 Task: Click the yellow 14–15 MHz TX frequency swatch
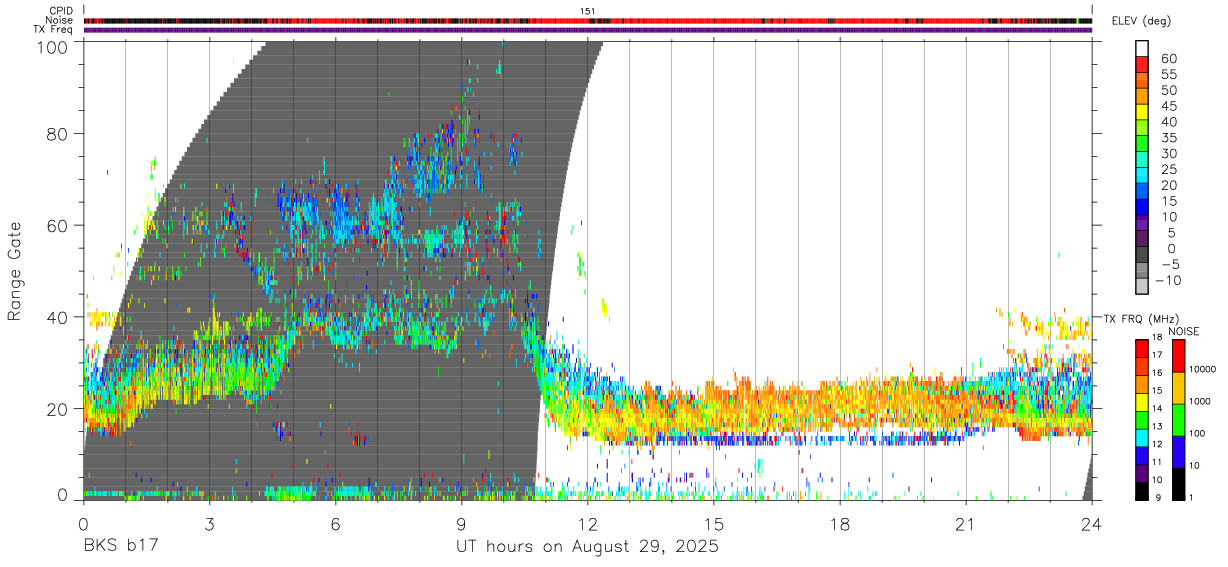click(x=1142, y=401)
